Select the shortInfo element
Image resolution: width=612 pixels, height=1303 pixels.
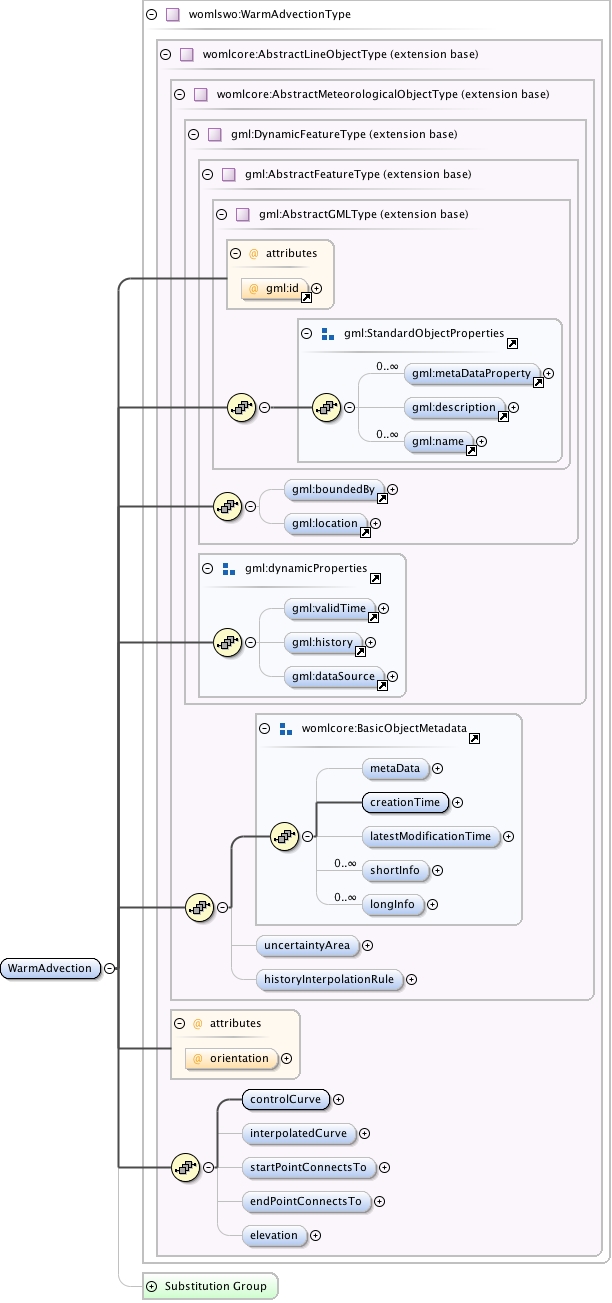tap(395, 870)
